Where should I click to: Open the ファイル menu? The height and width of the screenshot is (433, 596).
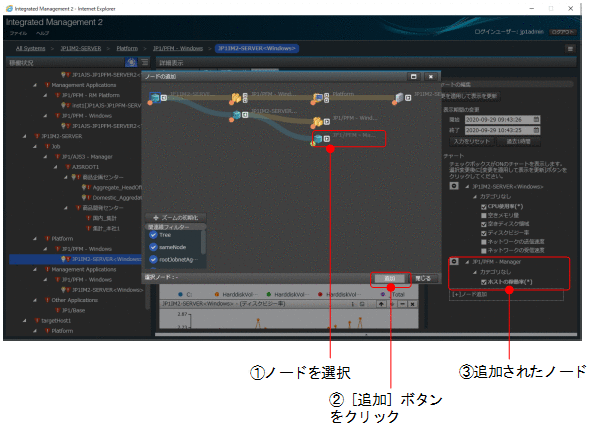[18, 33]
